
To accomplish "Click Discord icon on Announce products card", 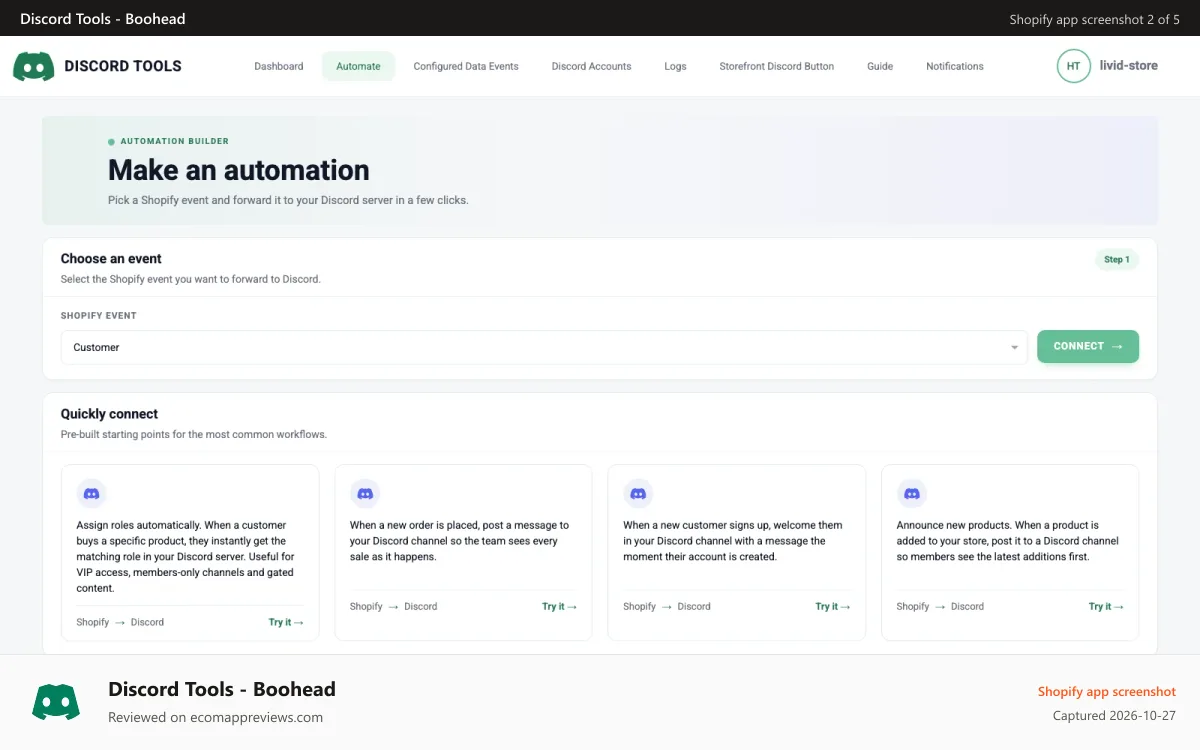I will click(x=912, y=494).
